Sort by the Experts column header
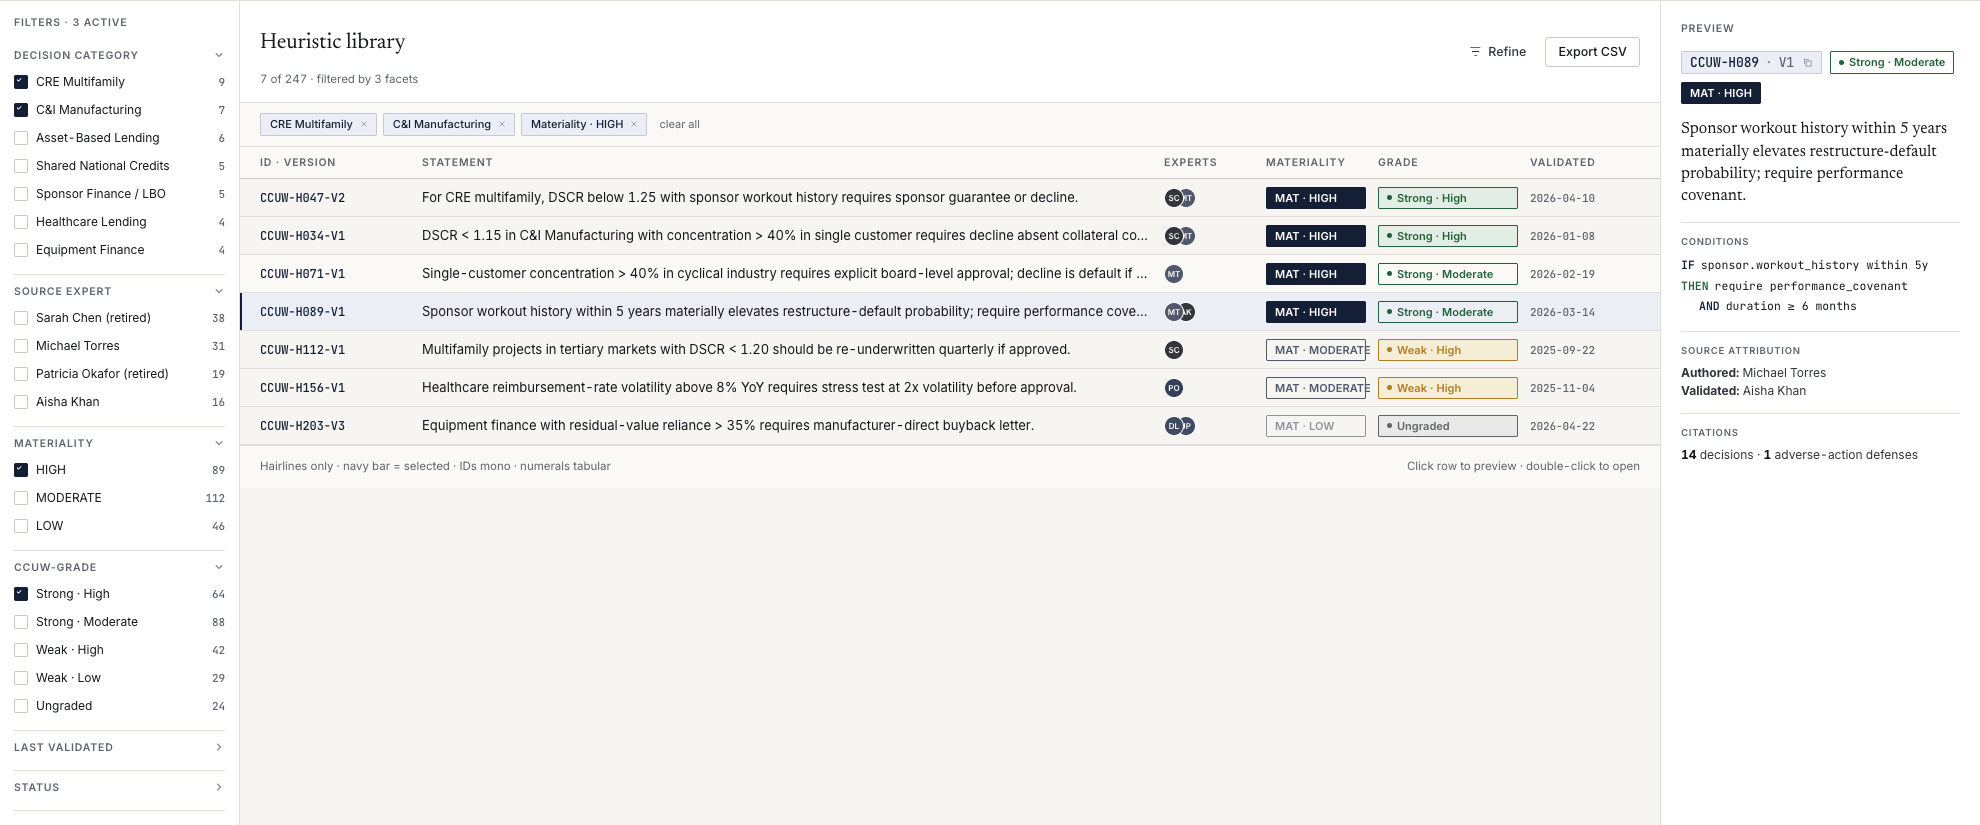This screenshot has width=1980, height=825. click(1190, 162)
